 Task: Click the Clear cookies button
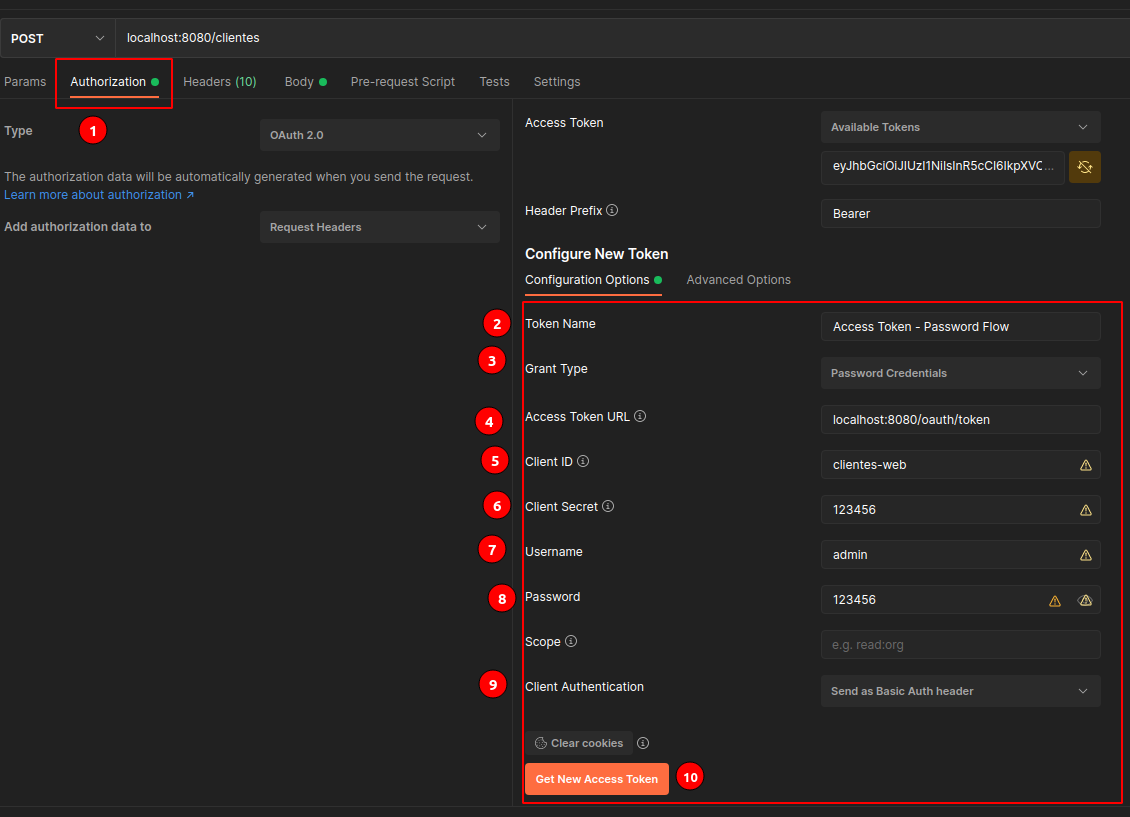578,743
